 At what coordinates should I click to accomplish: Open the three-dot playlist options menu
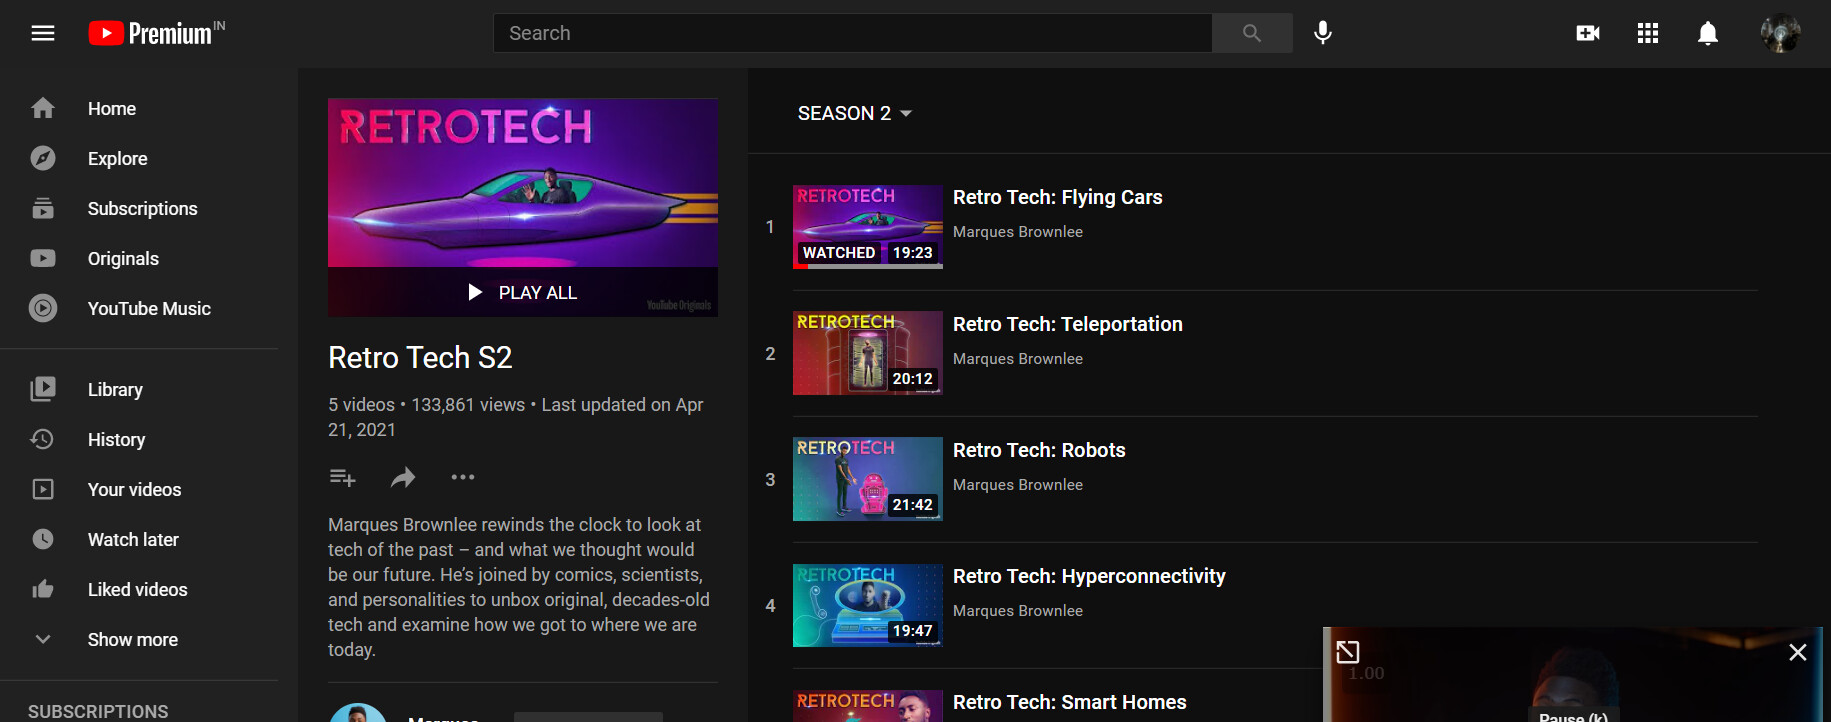(x=463, y=478)
